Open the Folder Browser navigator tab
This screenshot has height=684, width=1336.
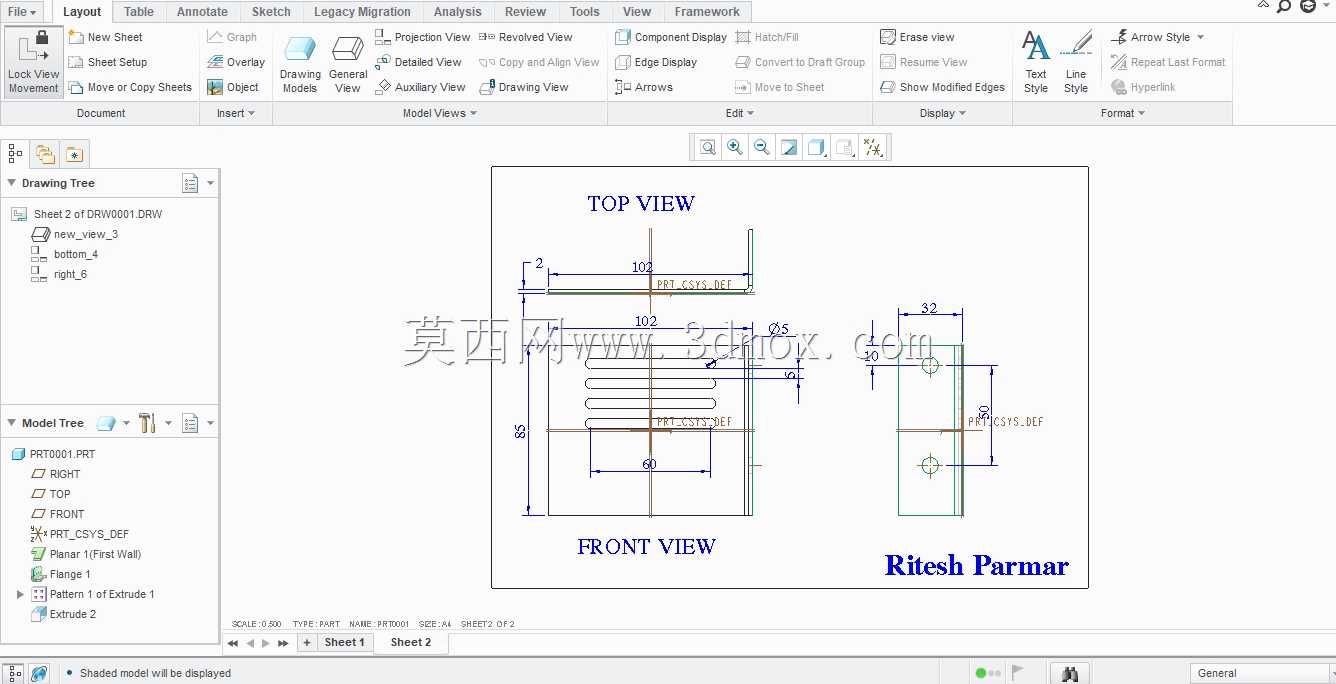45,153
